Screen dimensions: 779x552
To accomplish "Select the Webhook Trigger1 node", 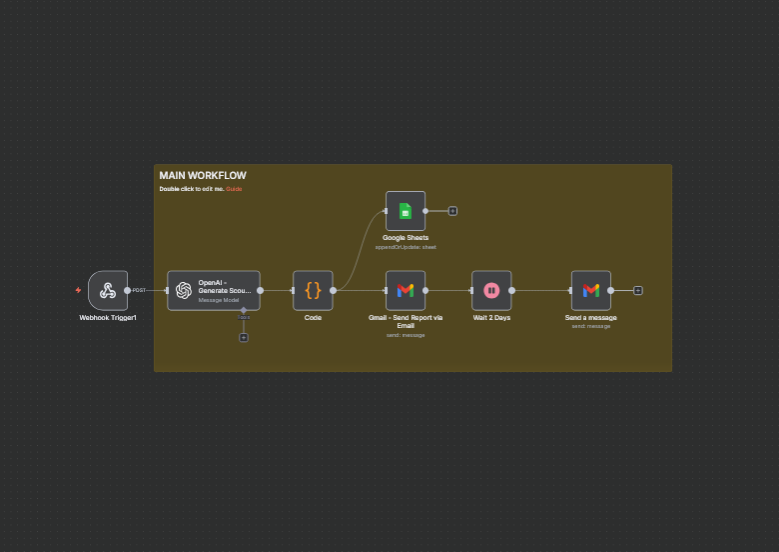I will point(108,290).
